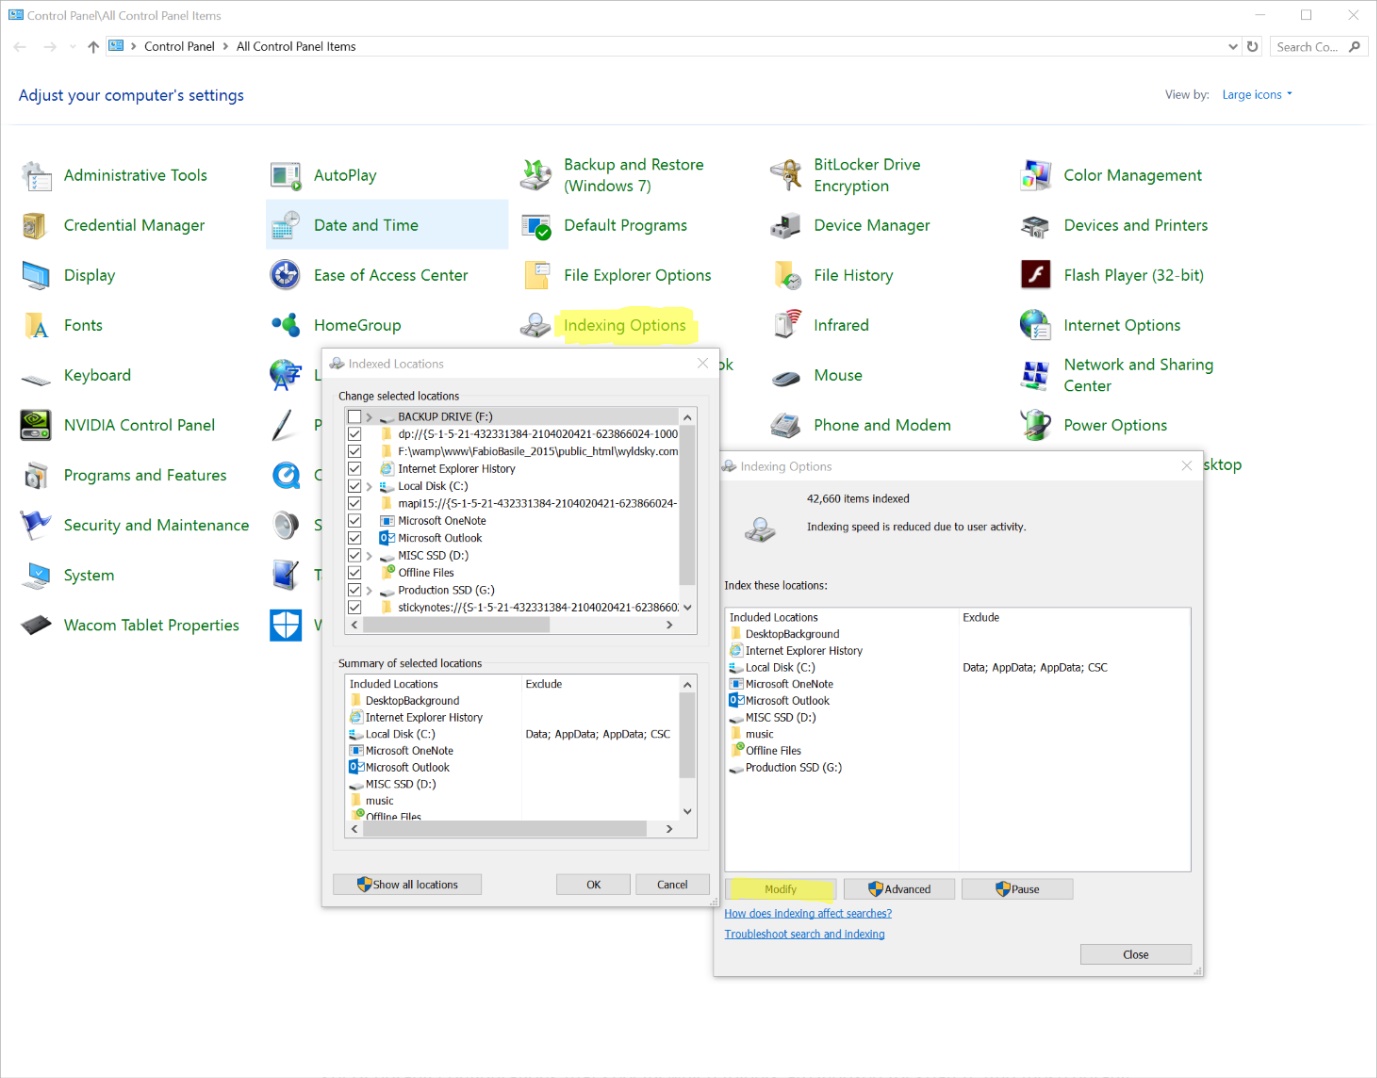The image size is (1377, 1078).
Task: Open Power Options icon
Action: tap(1036, 426)
